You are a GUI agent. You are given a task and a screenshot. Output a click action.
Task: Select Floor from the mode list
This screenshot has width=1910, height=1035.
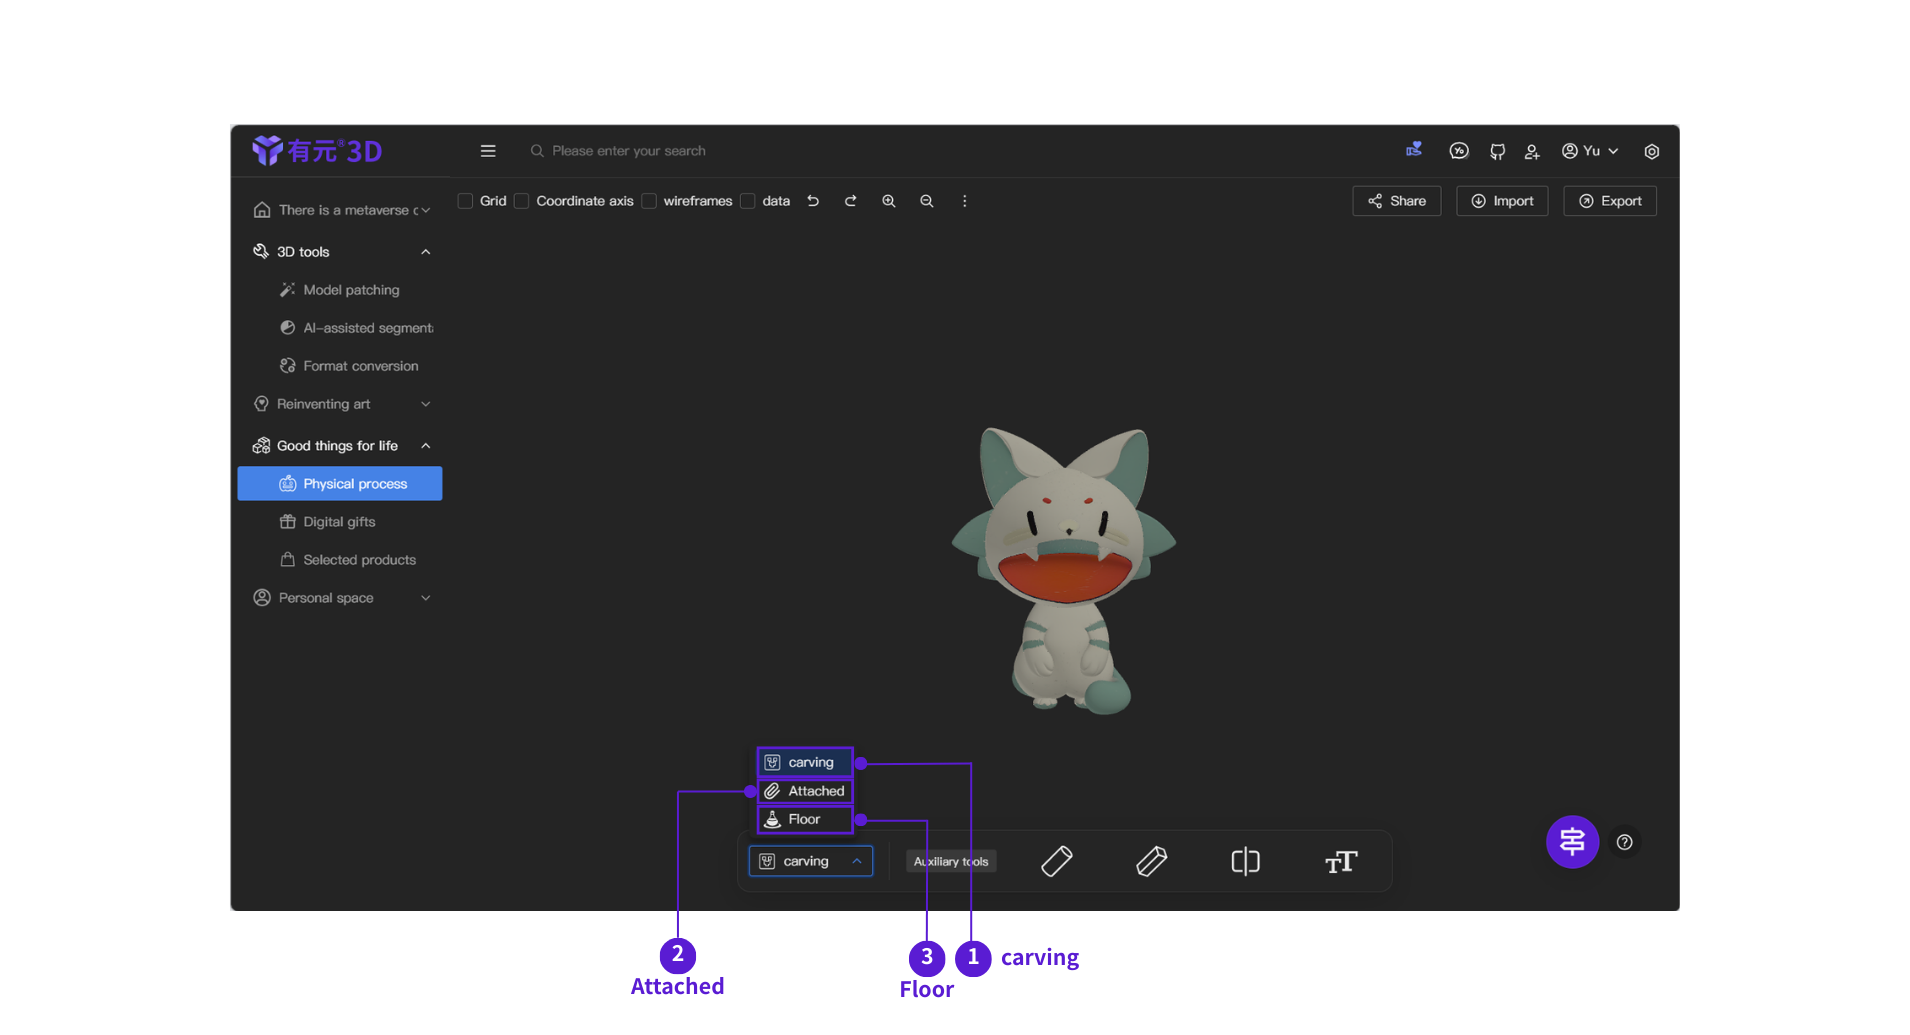pos(805,819)
